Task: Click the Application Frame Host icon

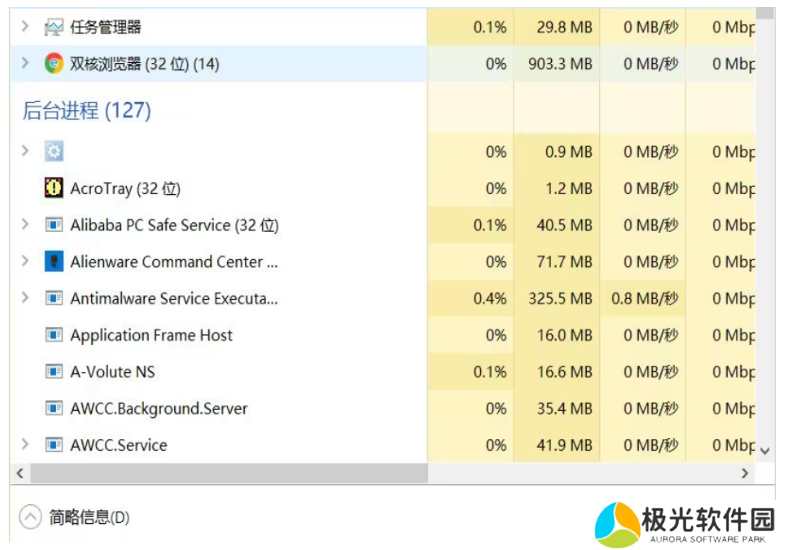Action: [54, 335]
